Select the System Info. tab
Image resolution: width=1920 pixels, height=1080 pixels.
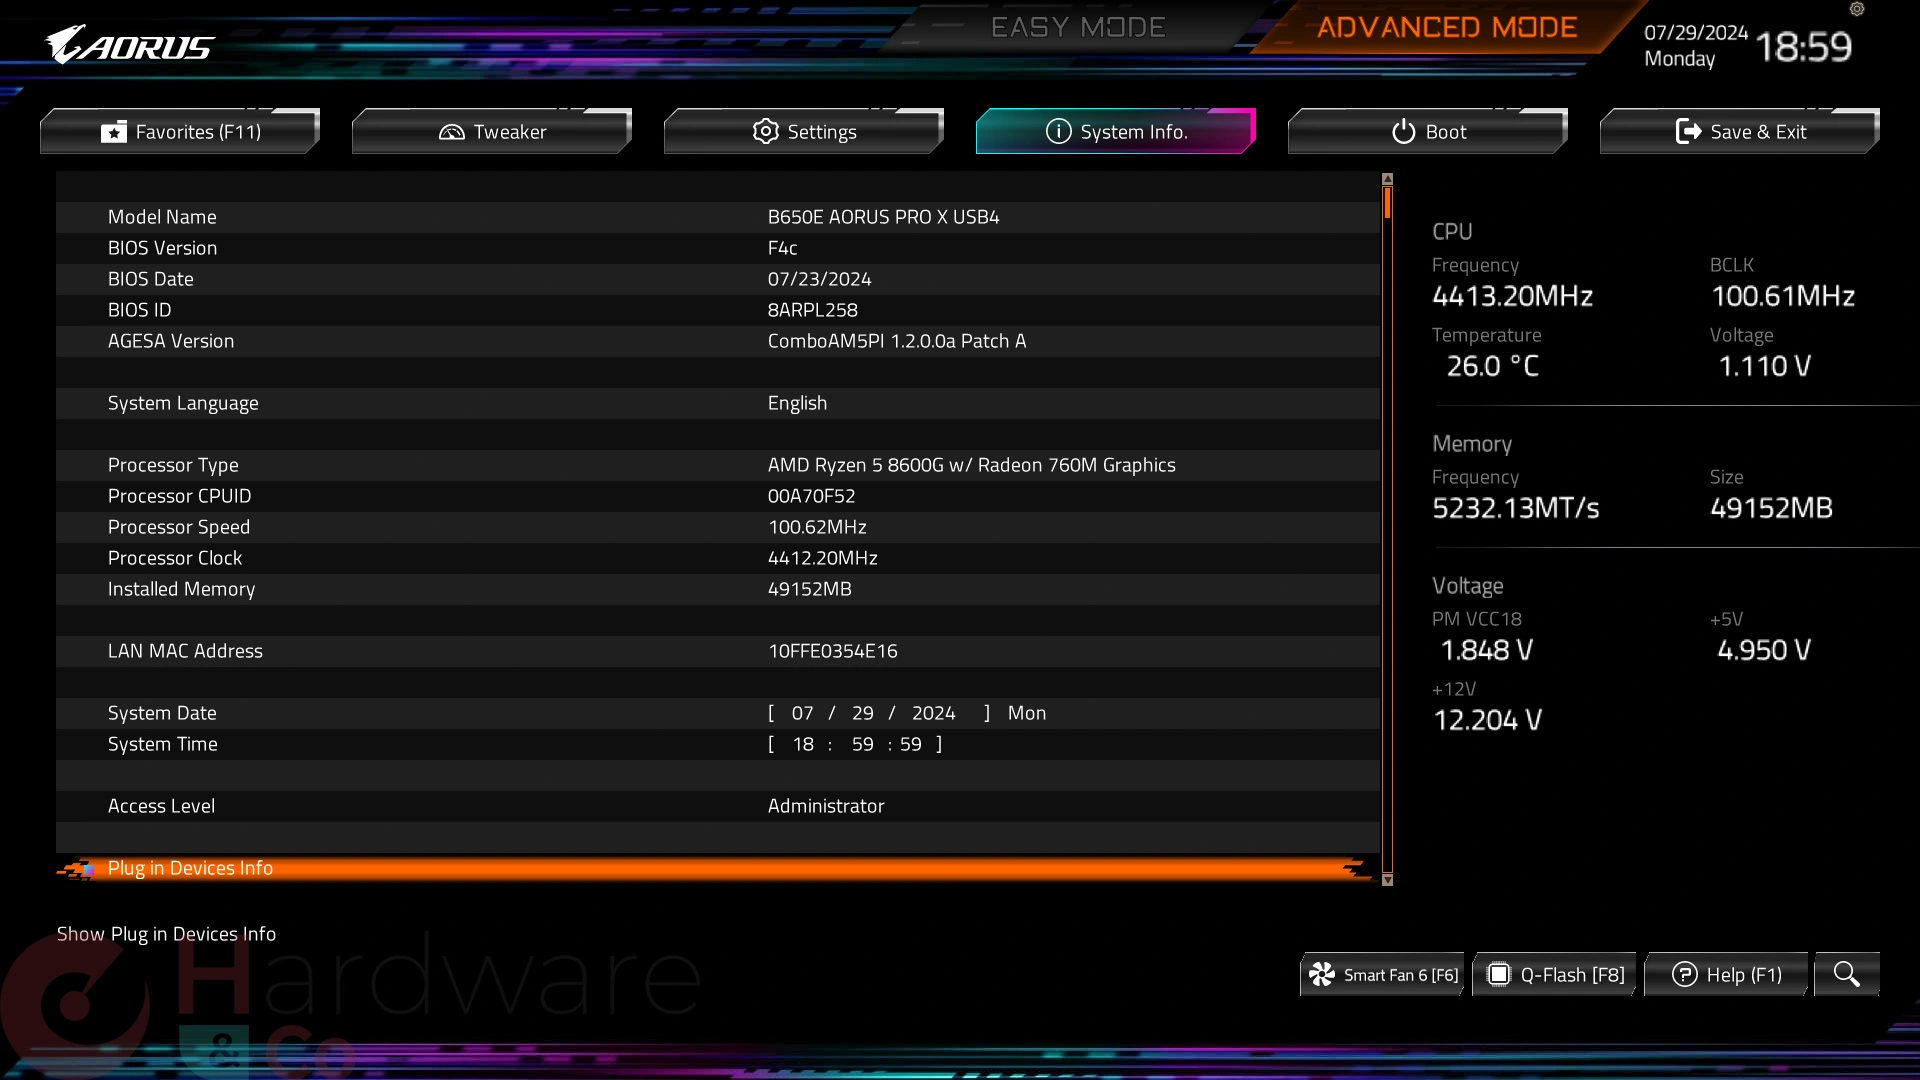tap(1116, 132)
